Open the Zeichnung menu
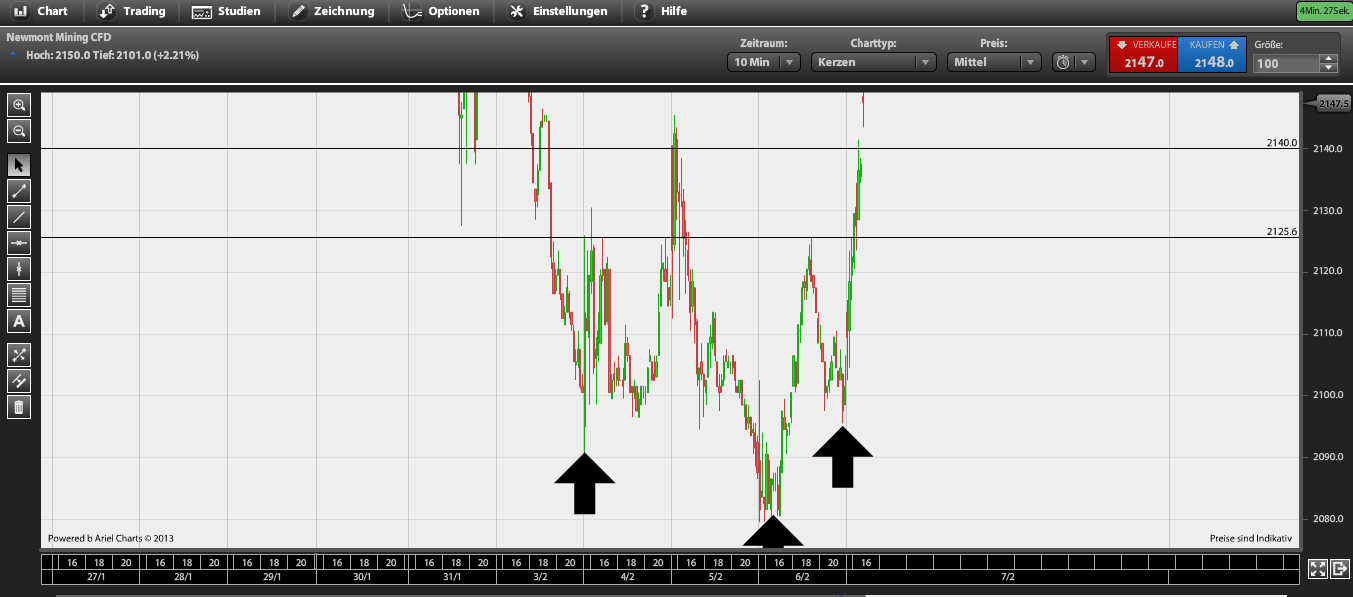 [x=332, y=11]
